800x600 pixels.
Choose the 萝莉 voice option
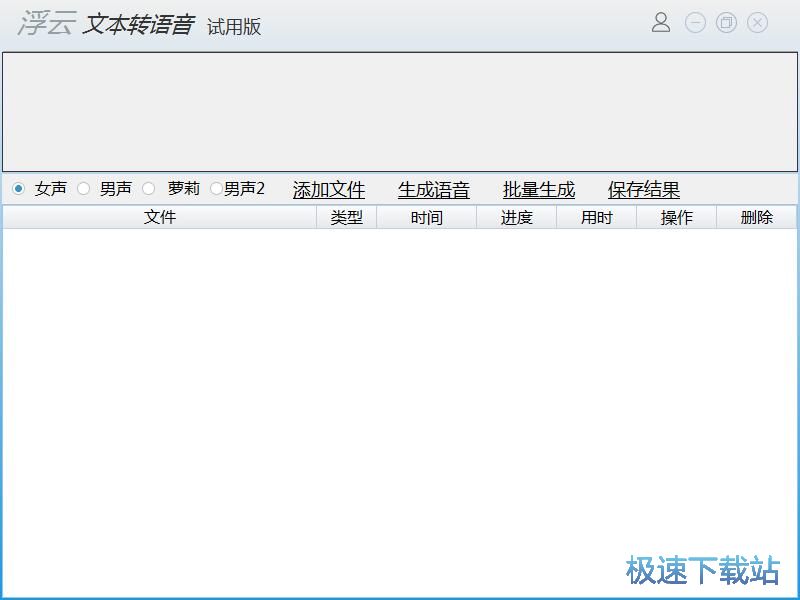[x=148, y=189]
